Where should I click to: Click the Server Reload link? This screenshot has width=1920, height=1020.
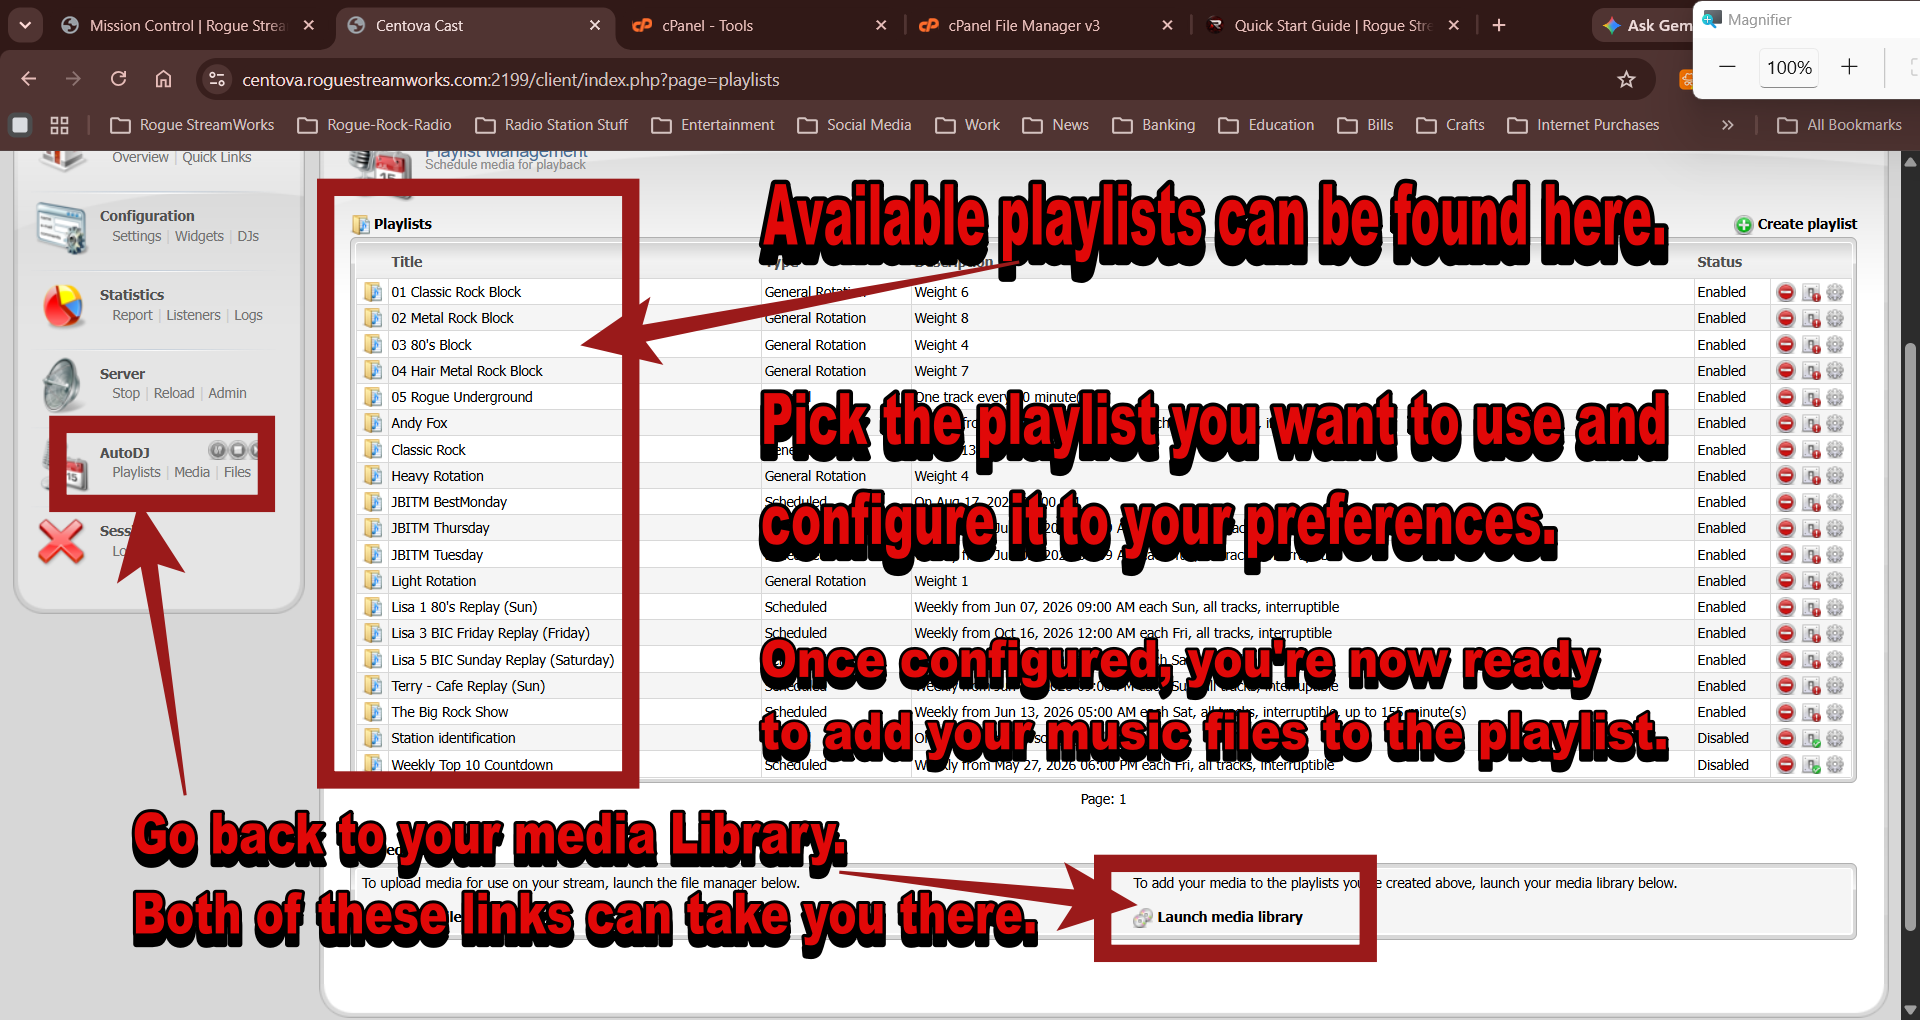174,393
